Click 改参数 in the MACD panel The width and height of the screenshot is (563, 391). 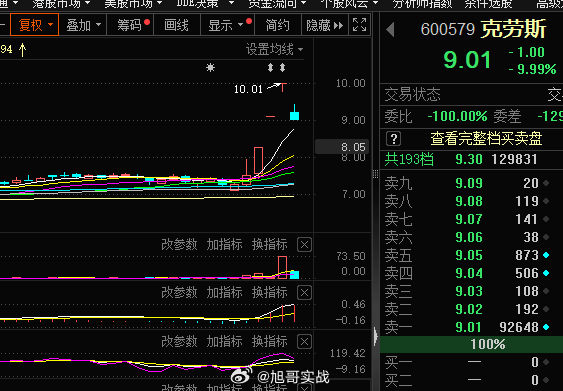tap(179, 292)
